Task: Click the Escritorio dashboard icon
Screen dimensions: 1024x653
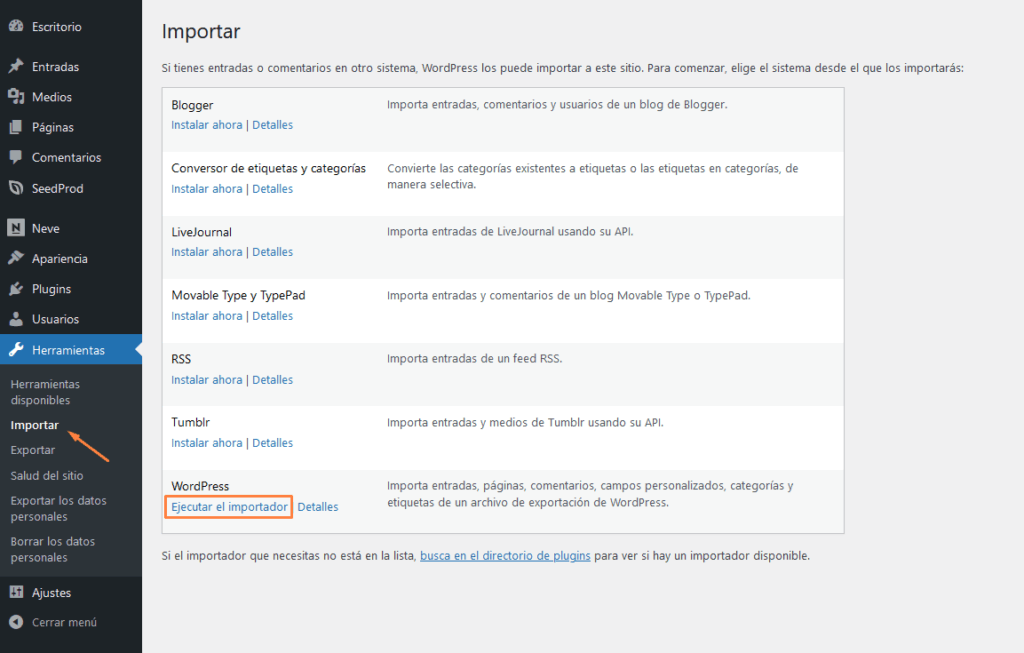Action: click(16, 26)
